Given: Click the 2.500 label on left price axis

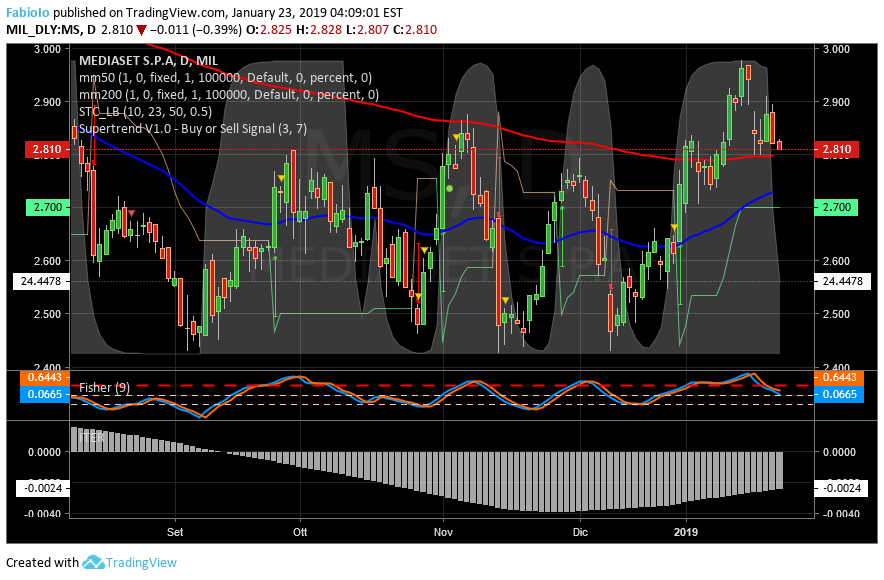Looking at the screenshot, I should coord(47,314).
